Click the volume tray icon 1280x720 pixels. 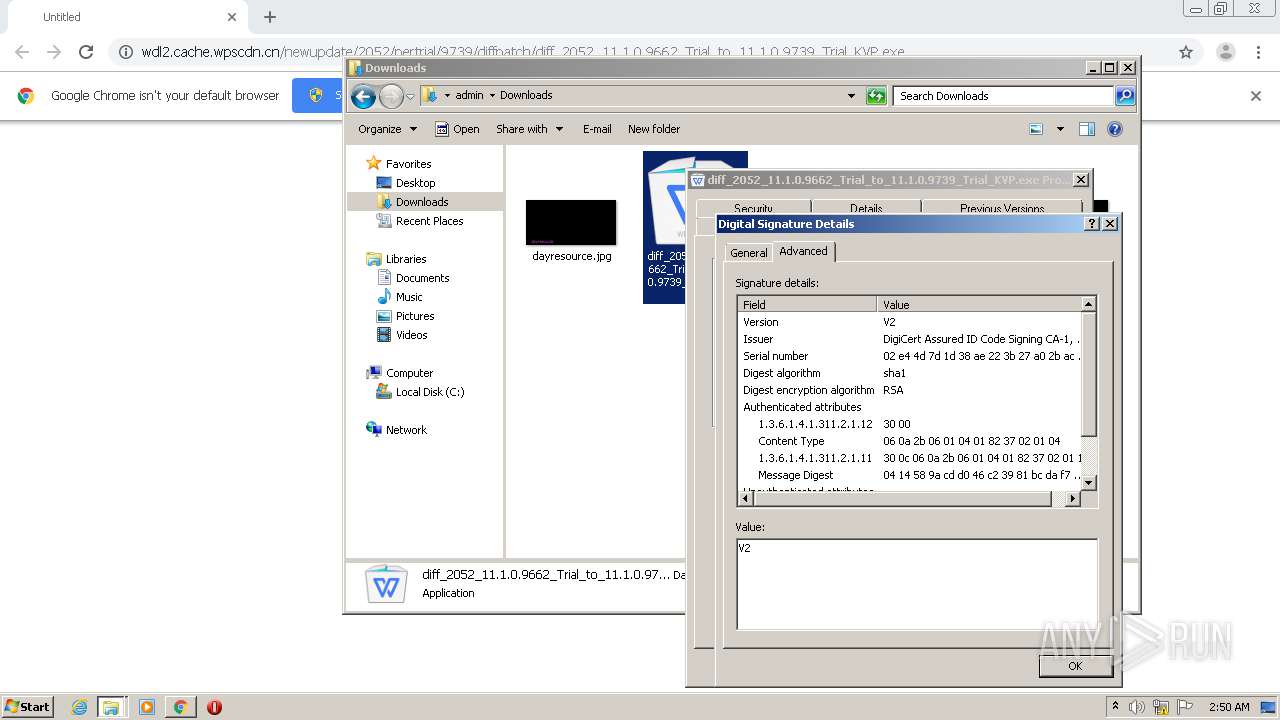click(1137, 707)
